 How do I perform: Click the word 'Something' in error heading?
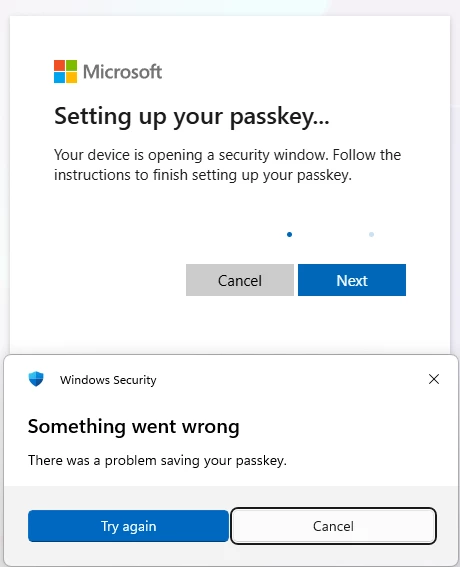77,427
